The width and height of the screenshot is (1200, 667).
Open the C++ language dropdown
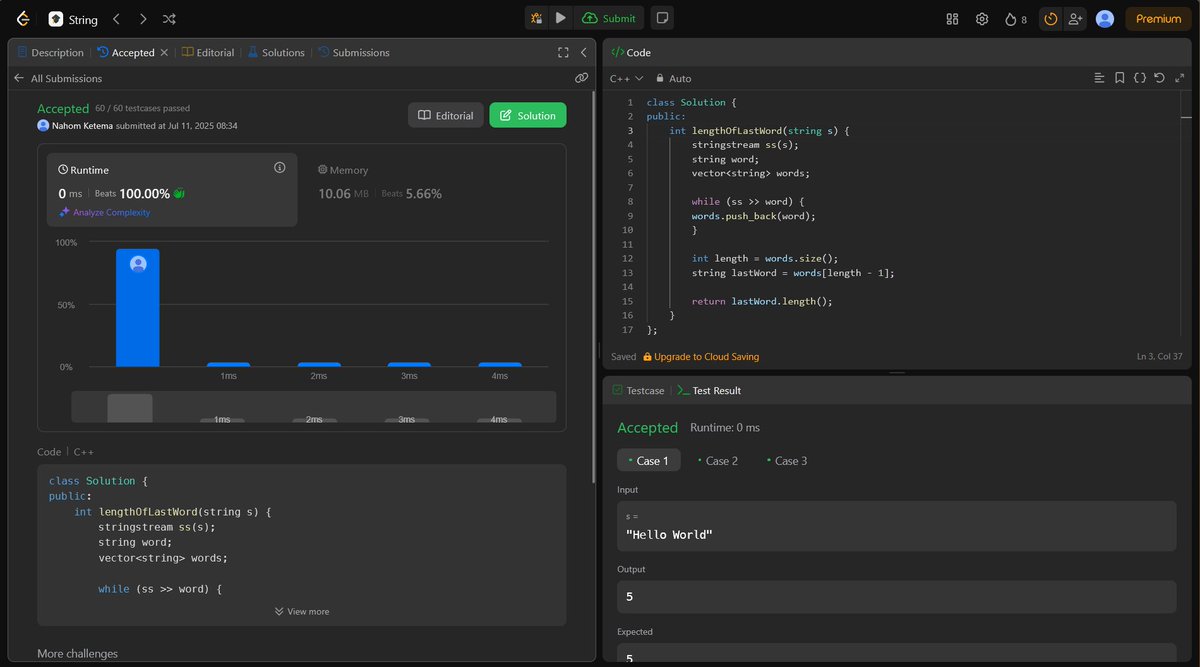[x=627, y=78]
